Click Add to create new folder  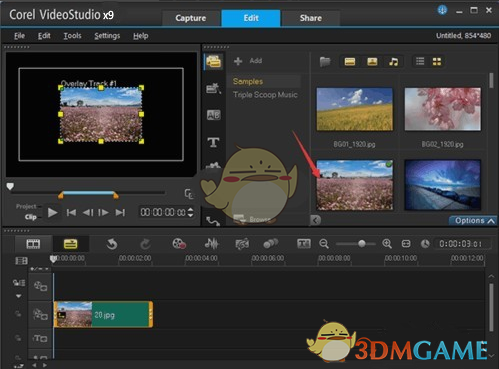[x=248, y=61]
